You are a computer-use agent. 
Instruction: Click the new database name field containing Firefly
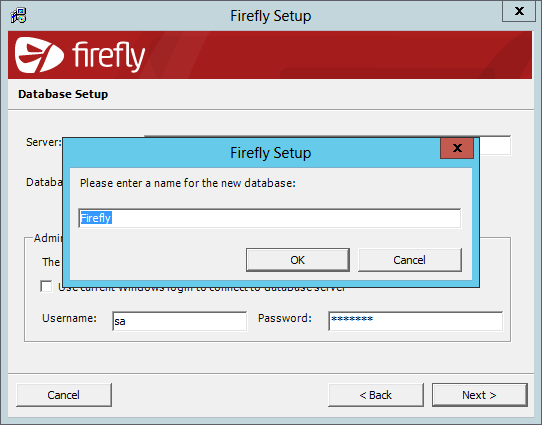(x=270, y=218)
